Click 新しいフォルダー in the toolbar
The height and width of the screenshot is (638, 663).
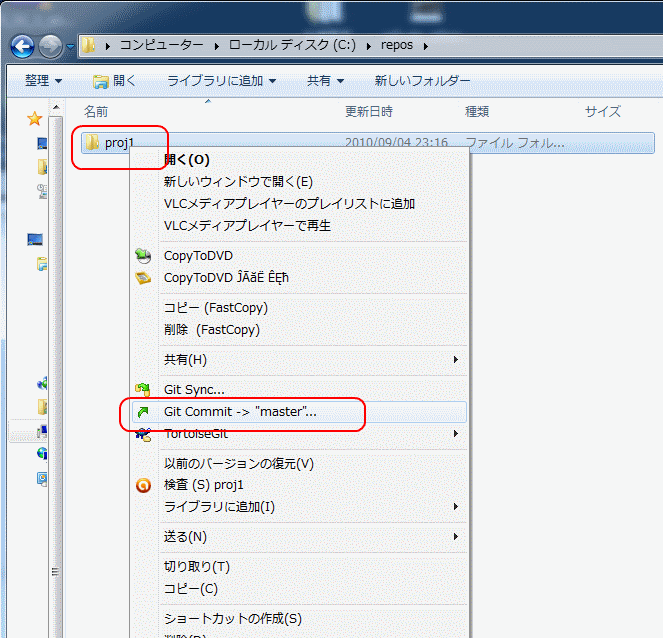(422, 80)
